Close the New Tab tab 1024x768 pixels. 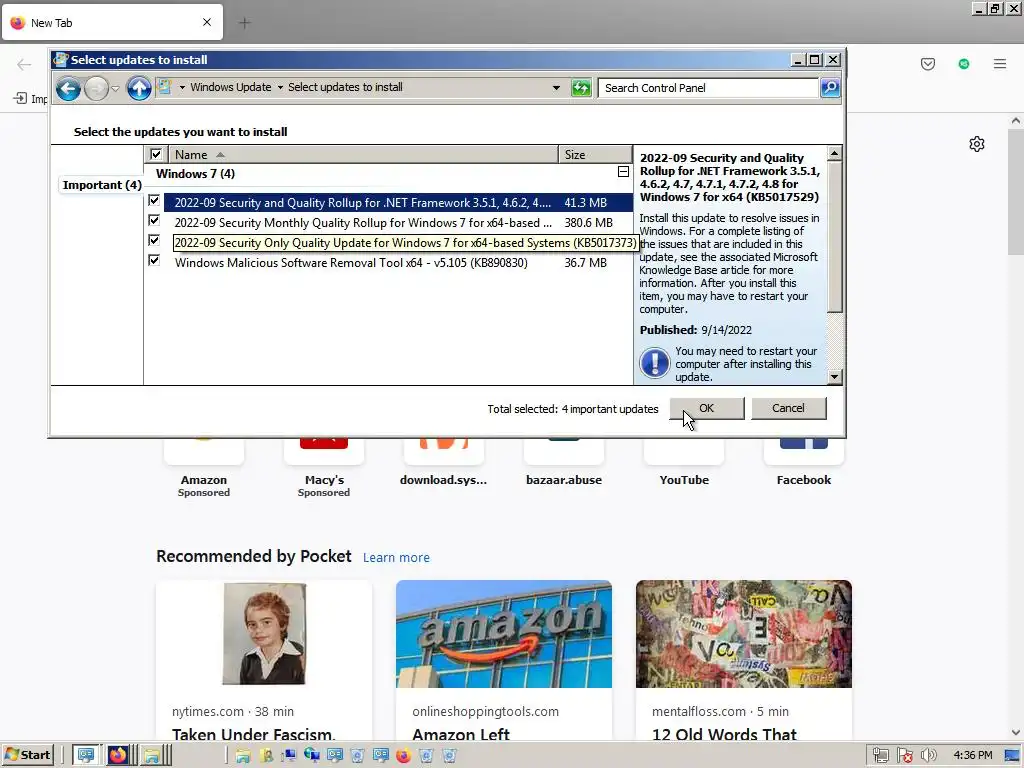(206, 22)
